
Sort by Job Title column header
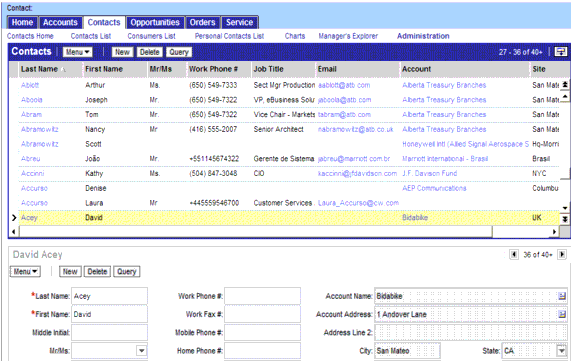[x=283, y=69]
